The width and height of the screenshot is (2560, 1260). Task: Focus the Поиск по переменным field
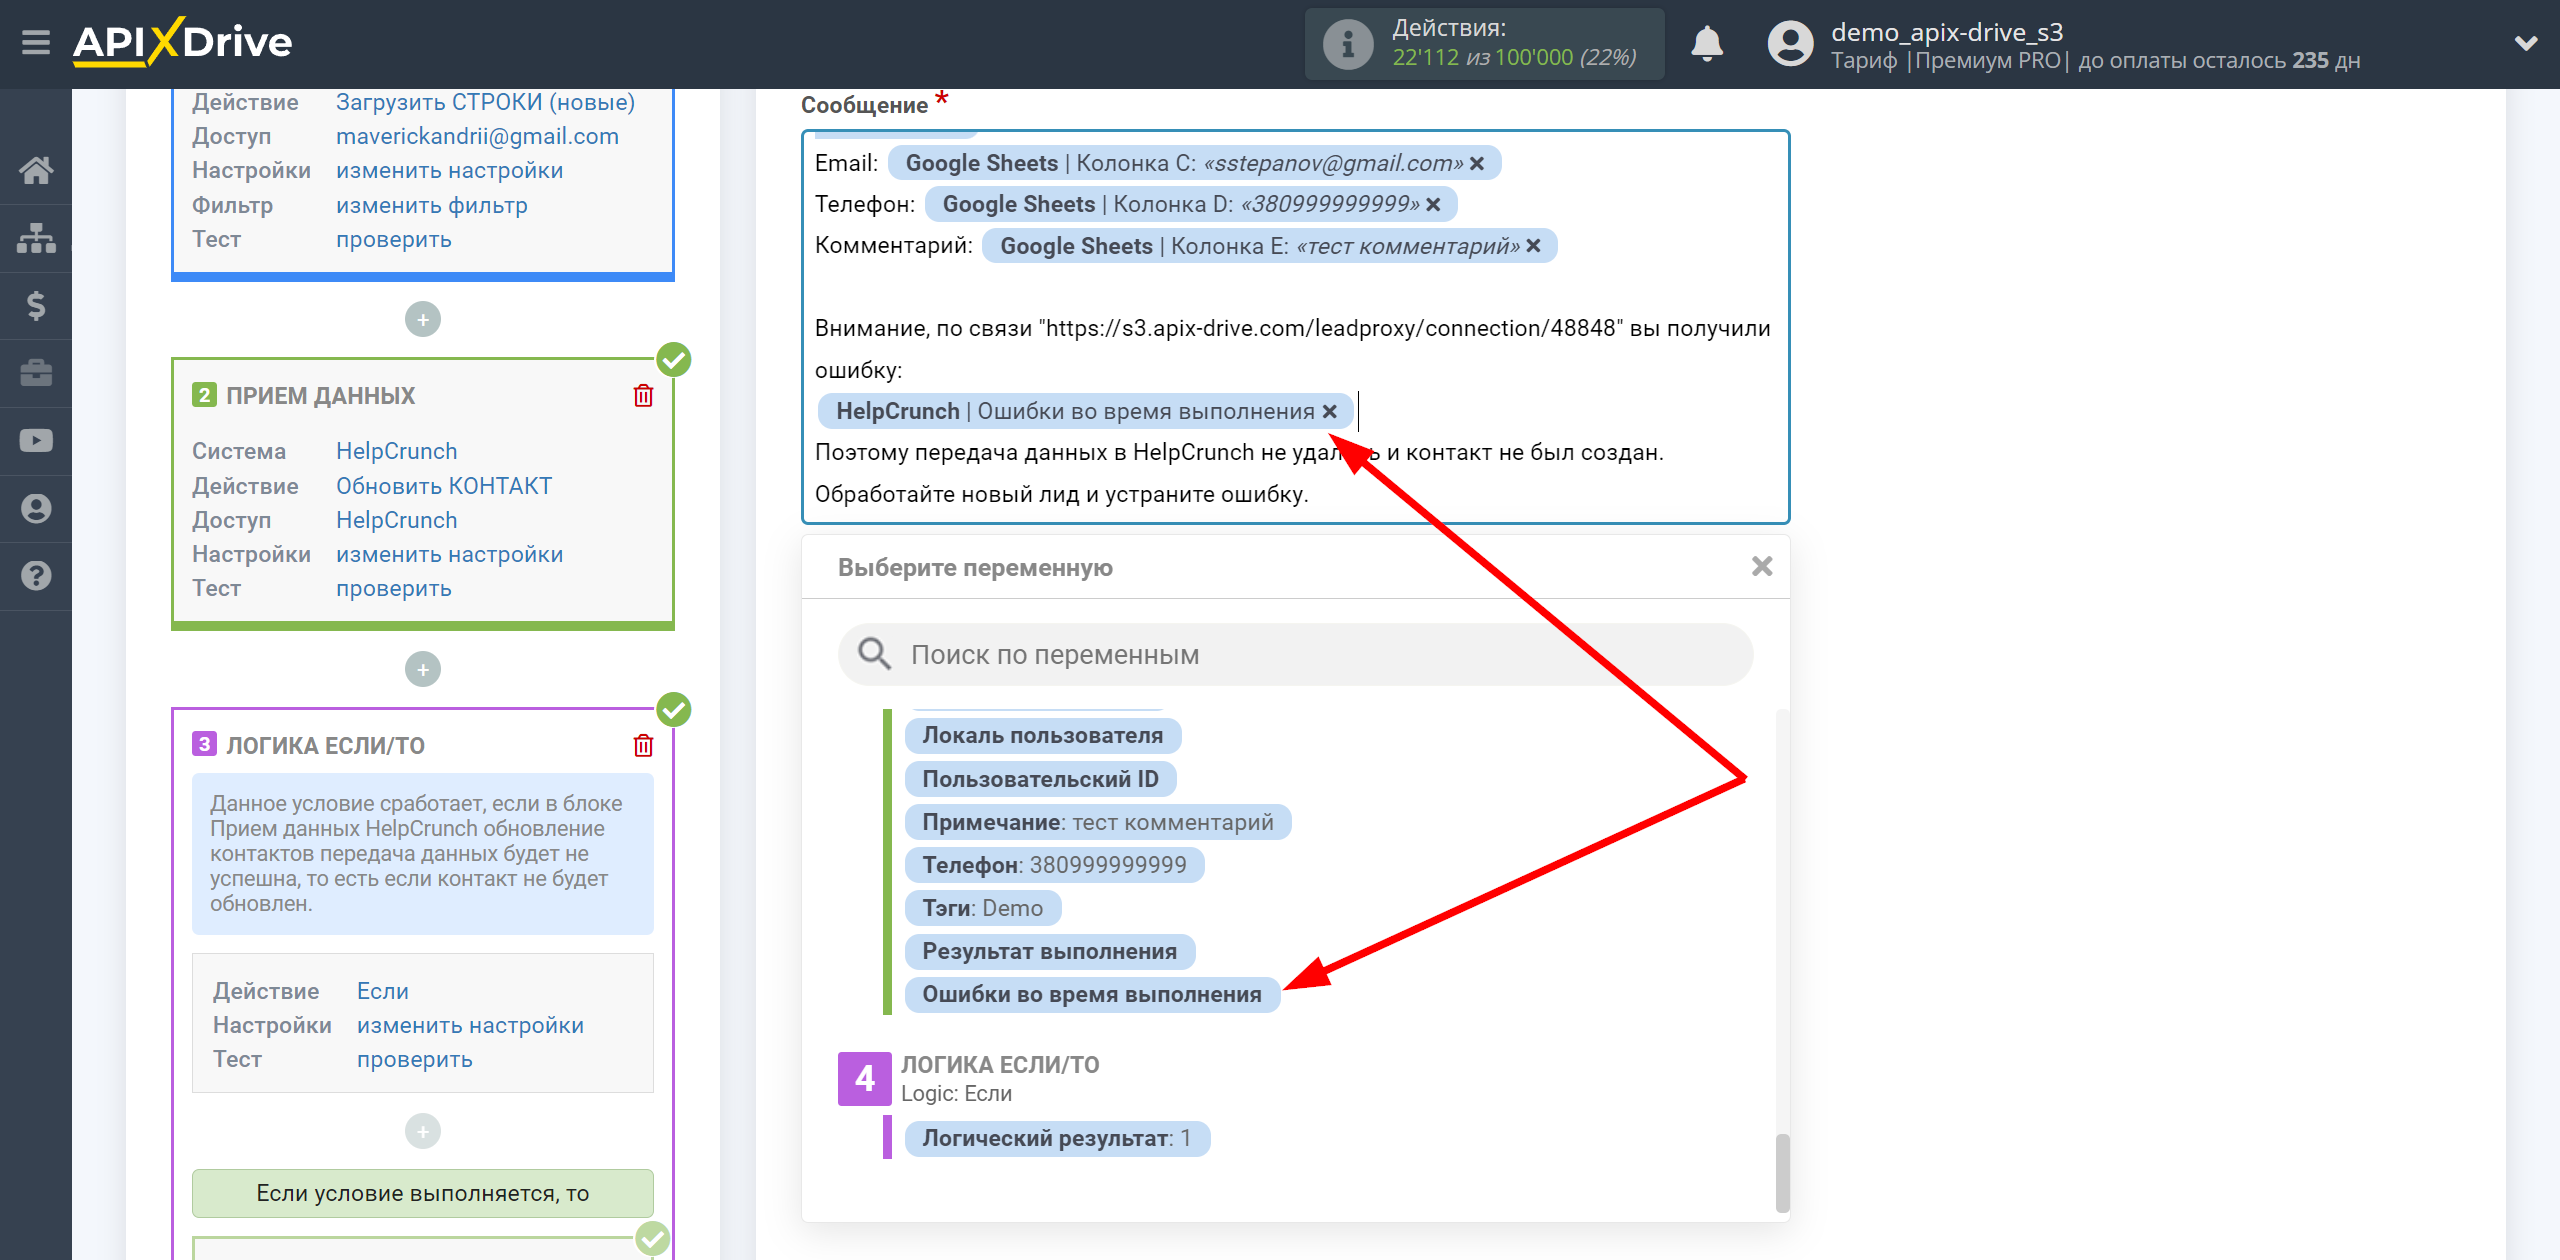(1296, 655)
